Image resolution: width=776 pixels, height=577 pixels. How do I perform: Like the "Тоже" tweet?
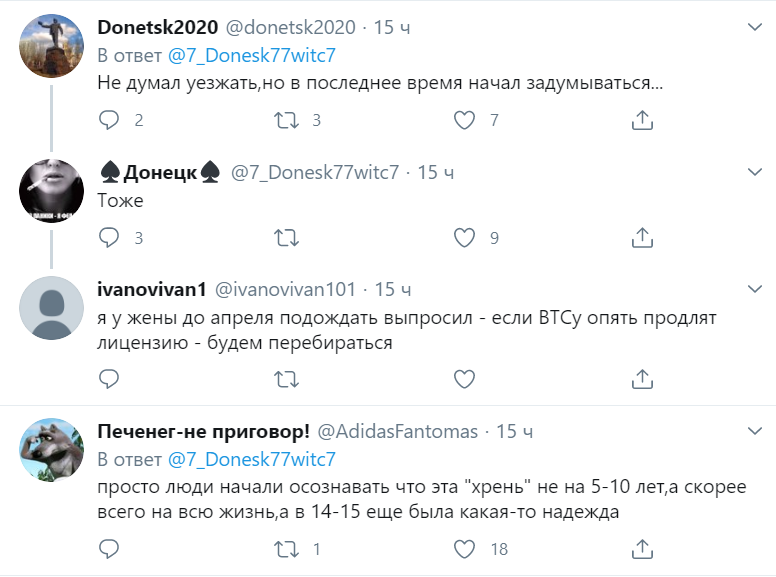[464, 238]
